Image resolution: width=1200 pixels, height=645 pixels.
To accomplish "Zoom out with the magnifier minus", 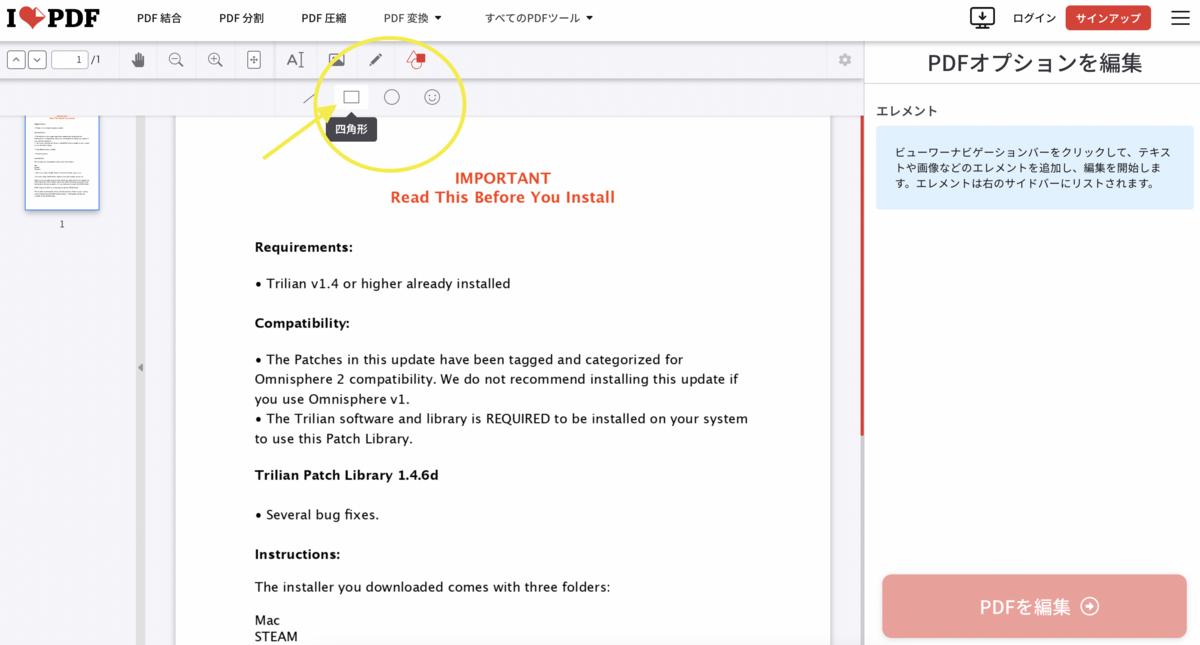I will pos(176,60).
